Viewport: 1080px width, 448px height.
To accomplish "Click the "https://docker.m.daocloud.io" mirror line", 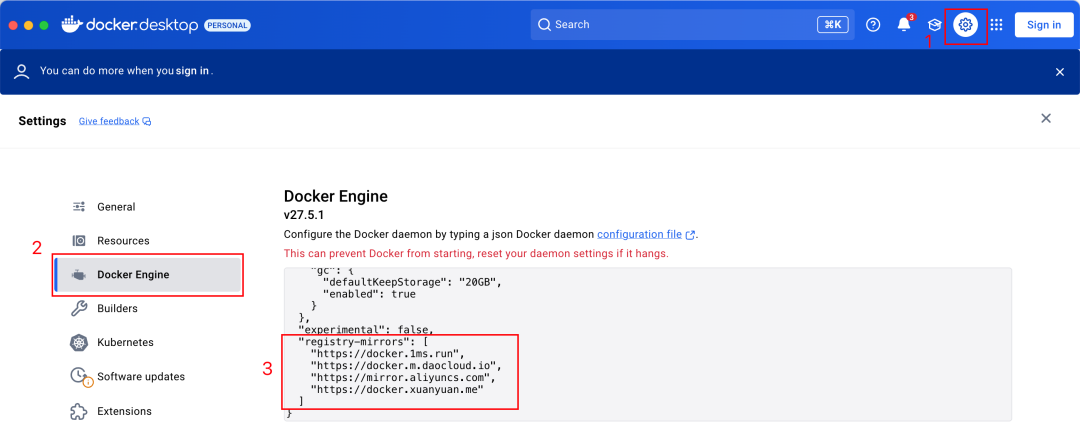I will pos(406,365).
